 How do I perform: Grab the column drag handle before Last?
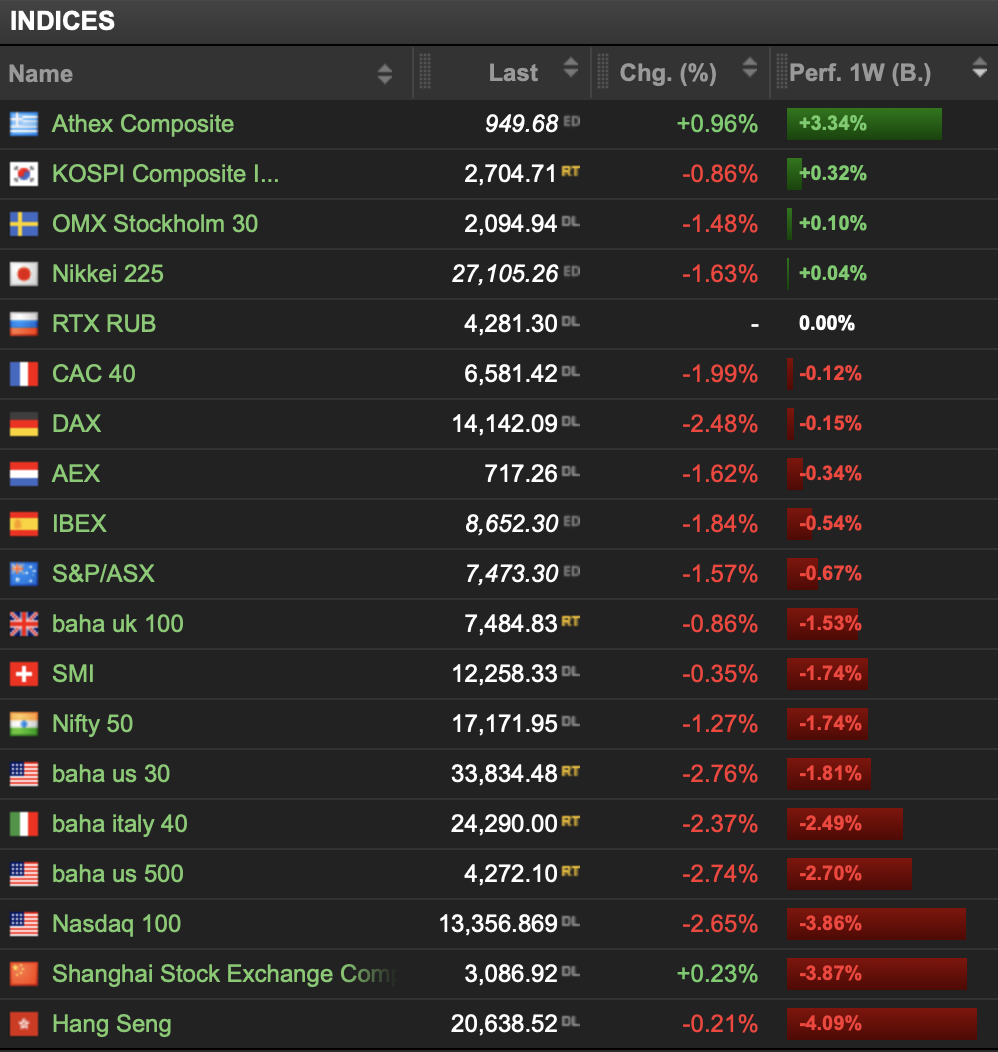425,72
